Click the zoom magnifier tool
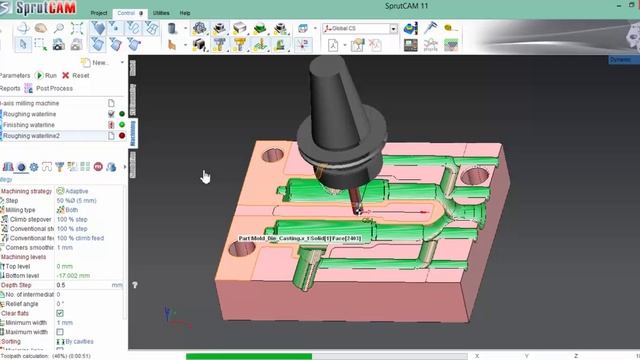Viewport: 640px width, 360px height. (x=59, y=28)
